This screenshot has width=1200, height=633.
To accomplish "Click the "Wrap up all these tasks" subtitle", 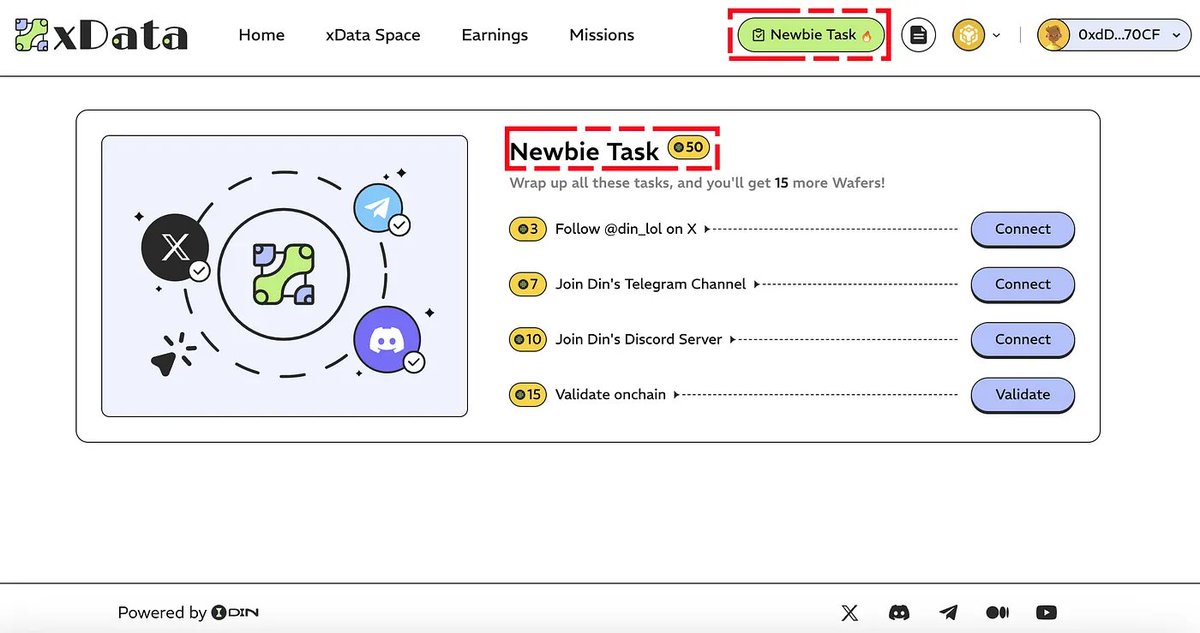I will pyautogui.click(x=697, y=183).
